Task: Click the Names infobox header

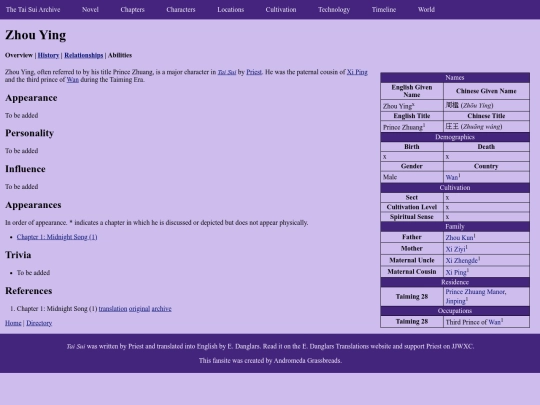Action: coord(455,77)
